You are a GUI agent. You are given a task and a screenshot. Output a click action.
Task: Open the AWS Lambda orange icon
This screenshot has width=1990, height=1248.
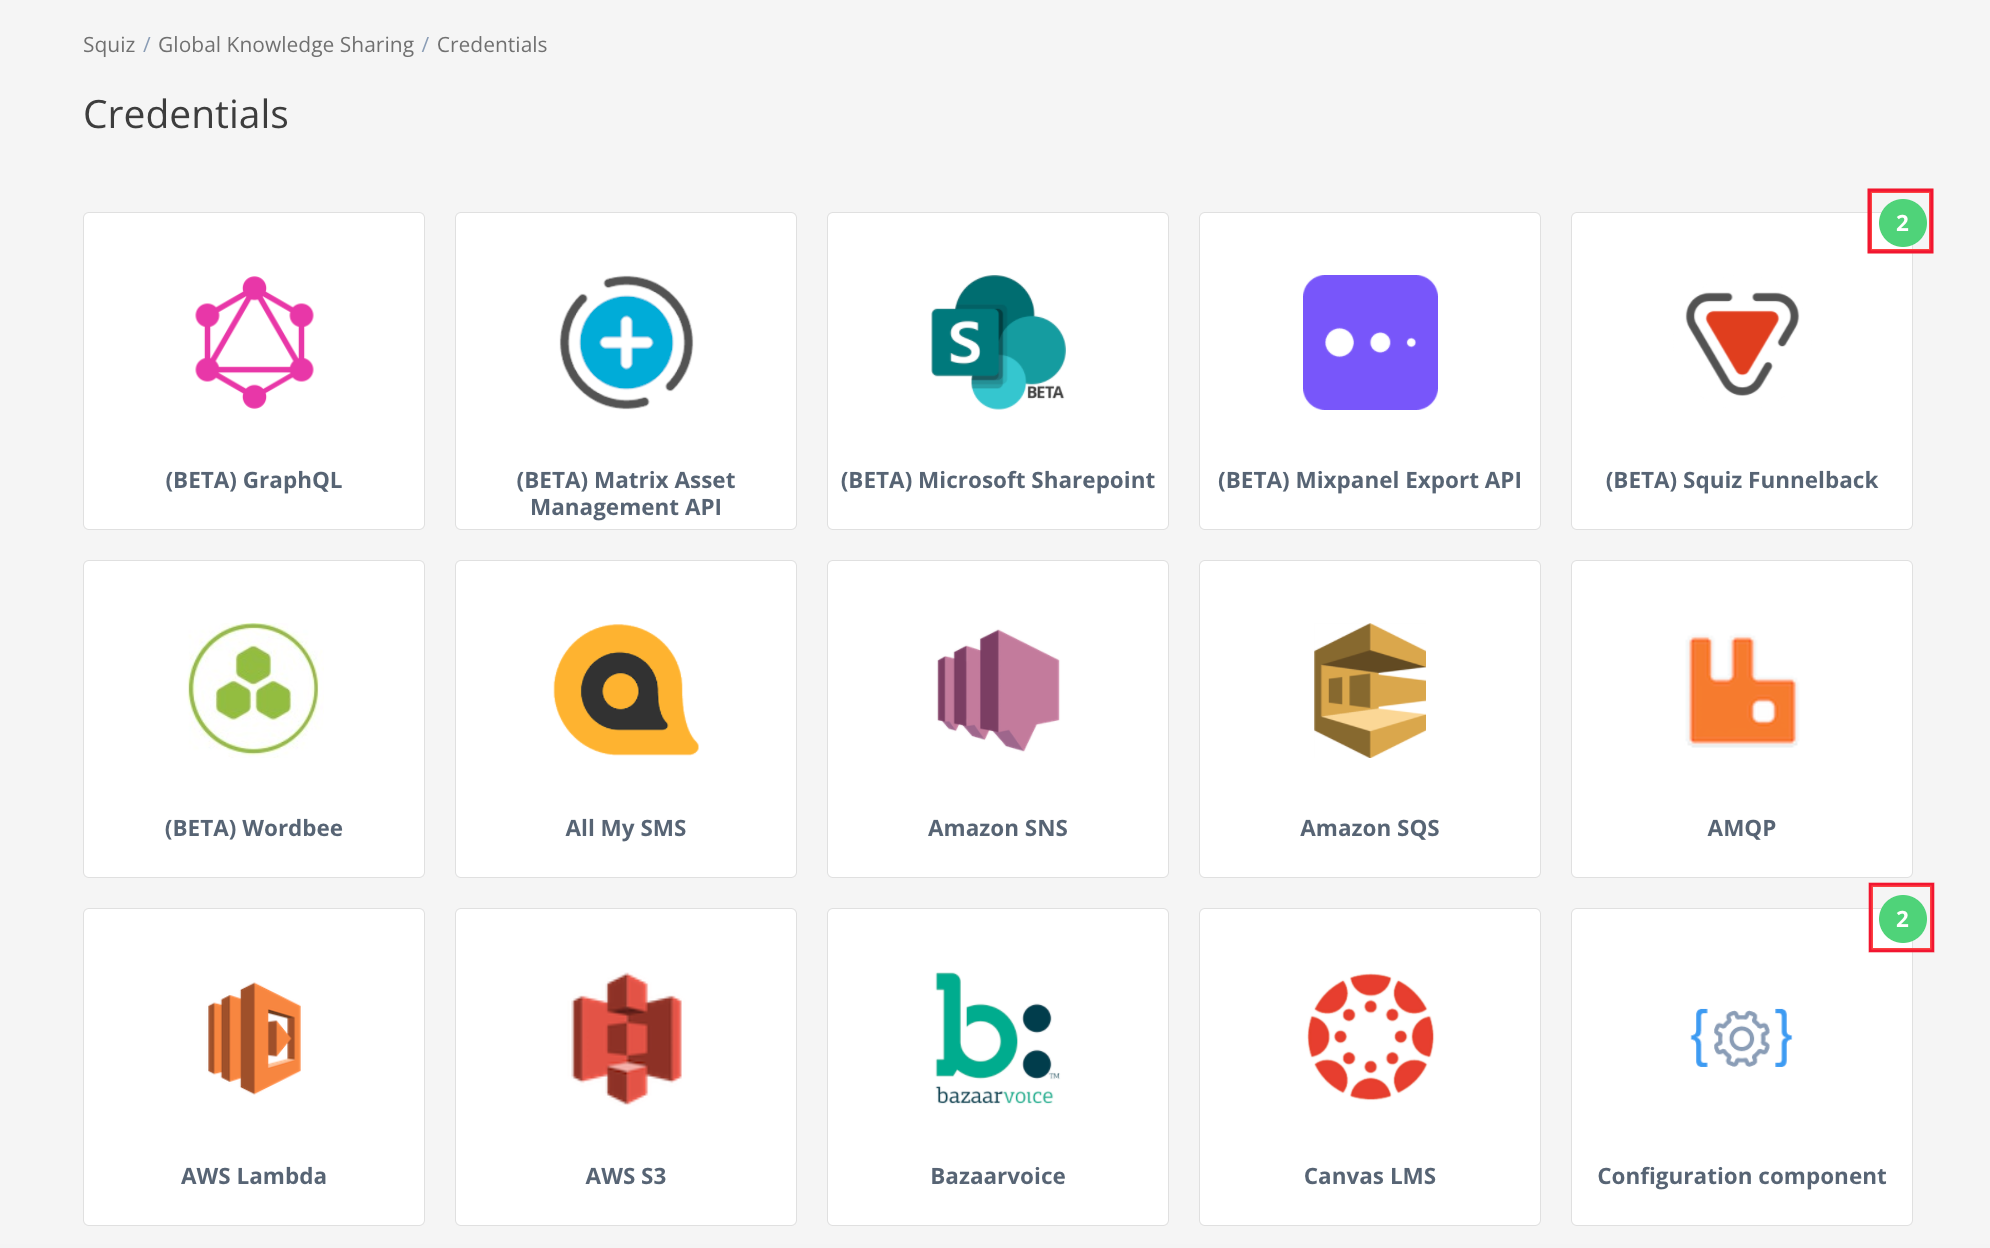coord(254,1038)
